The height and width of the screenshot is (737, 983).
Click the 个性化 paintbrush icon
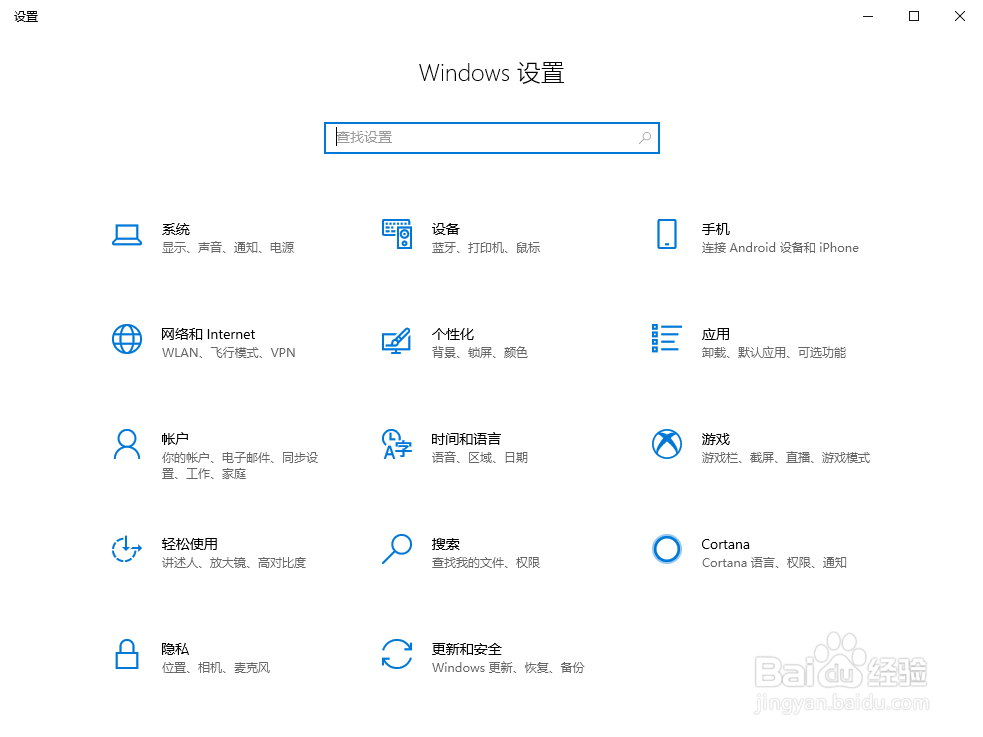click(396, 340)
